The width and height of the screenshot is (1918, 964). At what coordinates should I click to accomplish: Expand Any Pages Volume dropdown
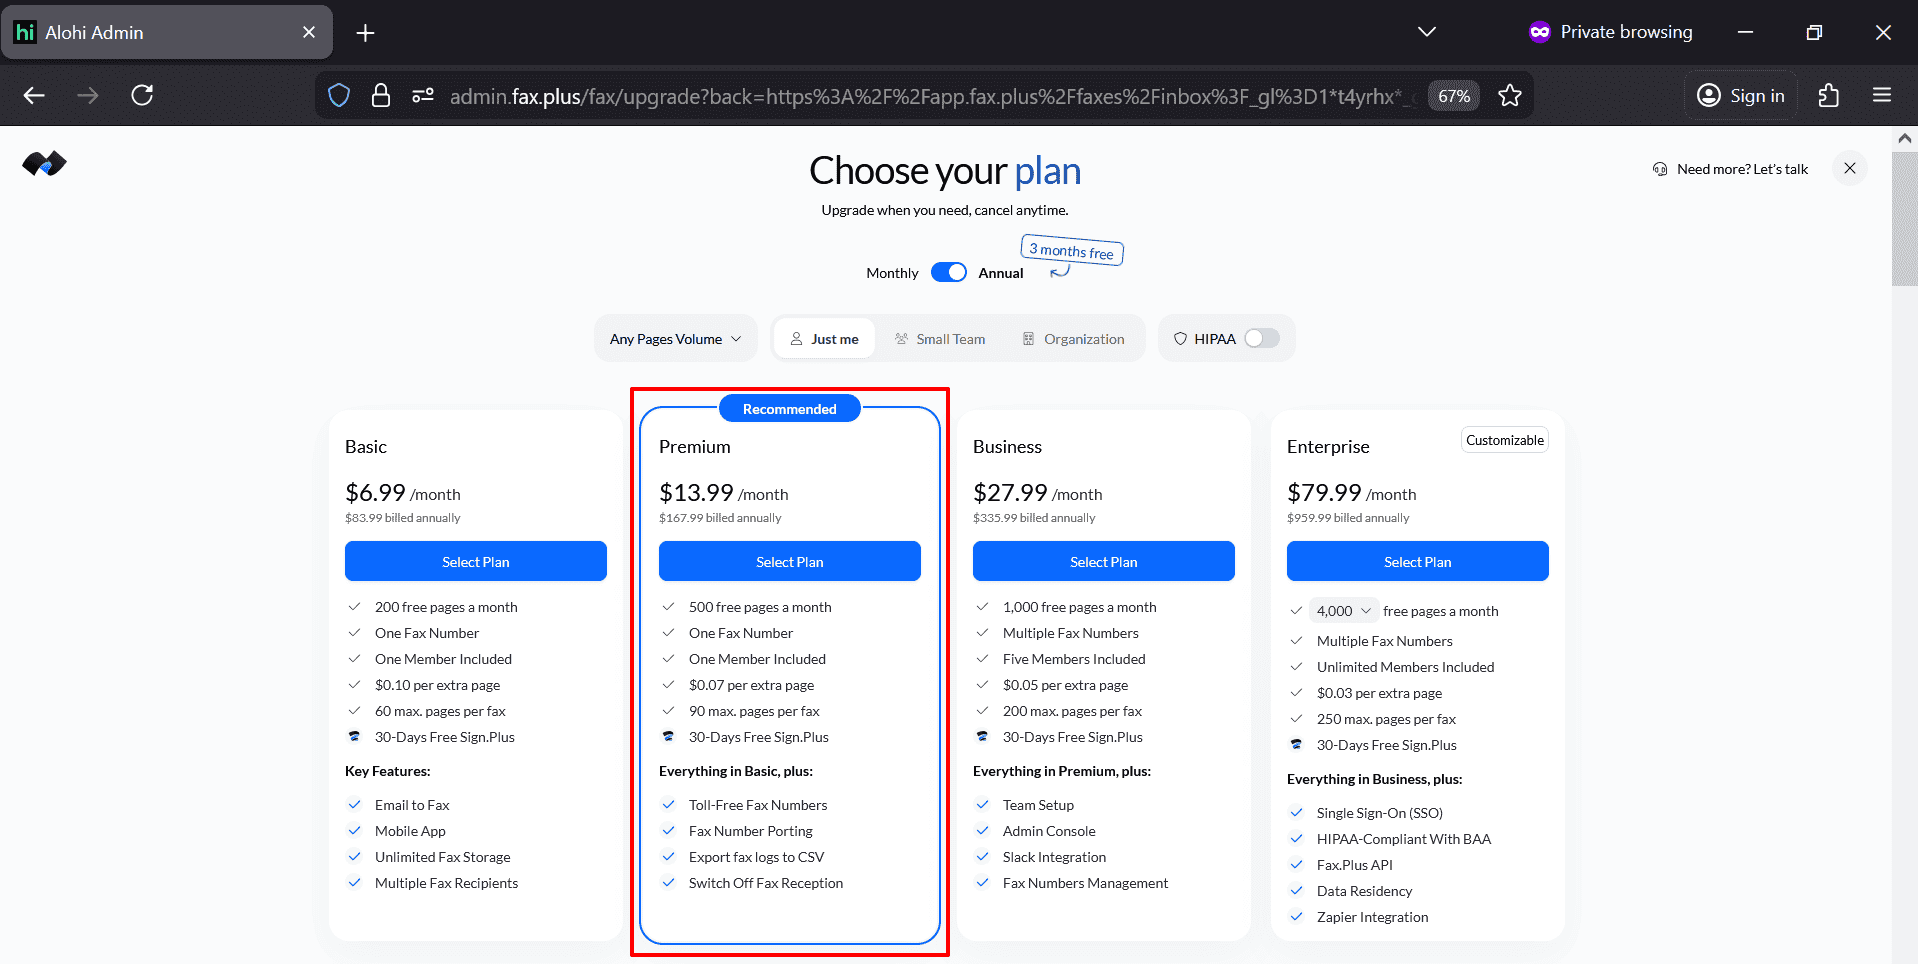[675, 339]
